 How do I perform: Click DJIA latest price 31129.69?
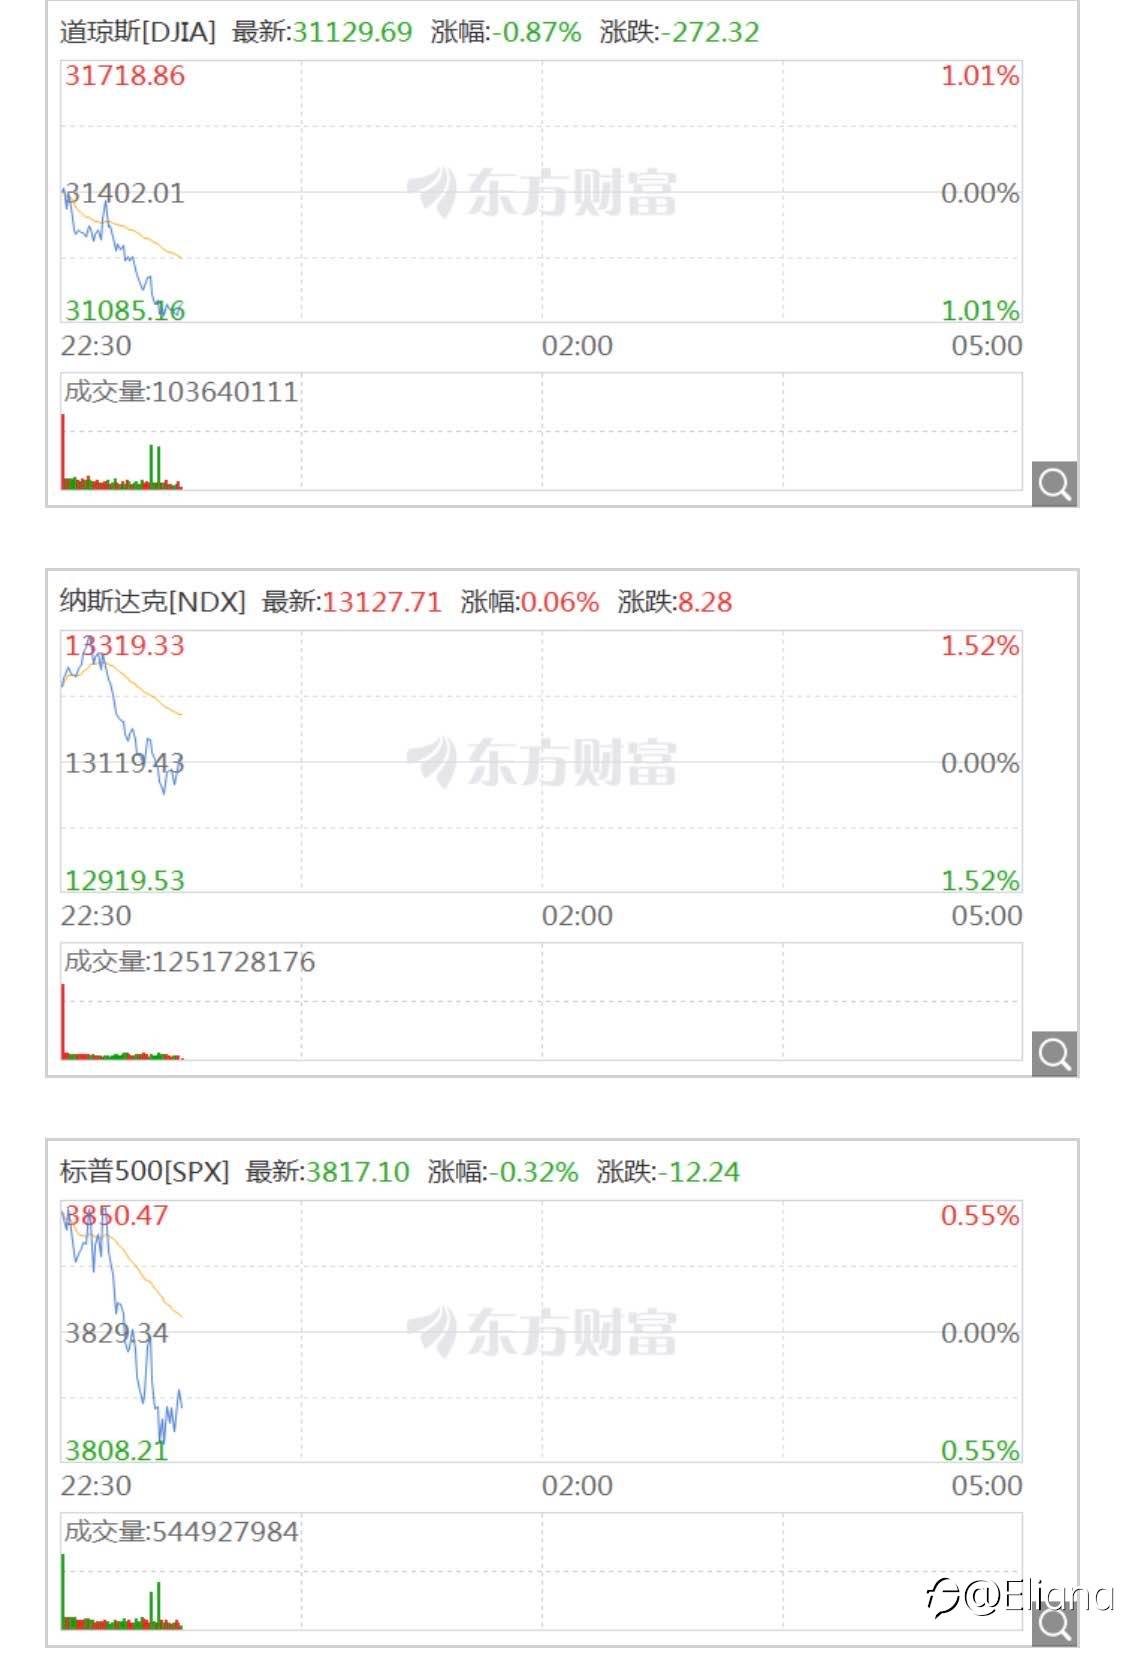tap(352, 32)
